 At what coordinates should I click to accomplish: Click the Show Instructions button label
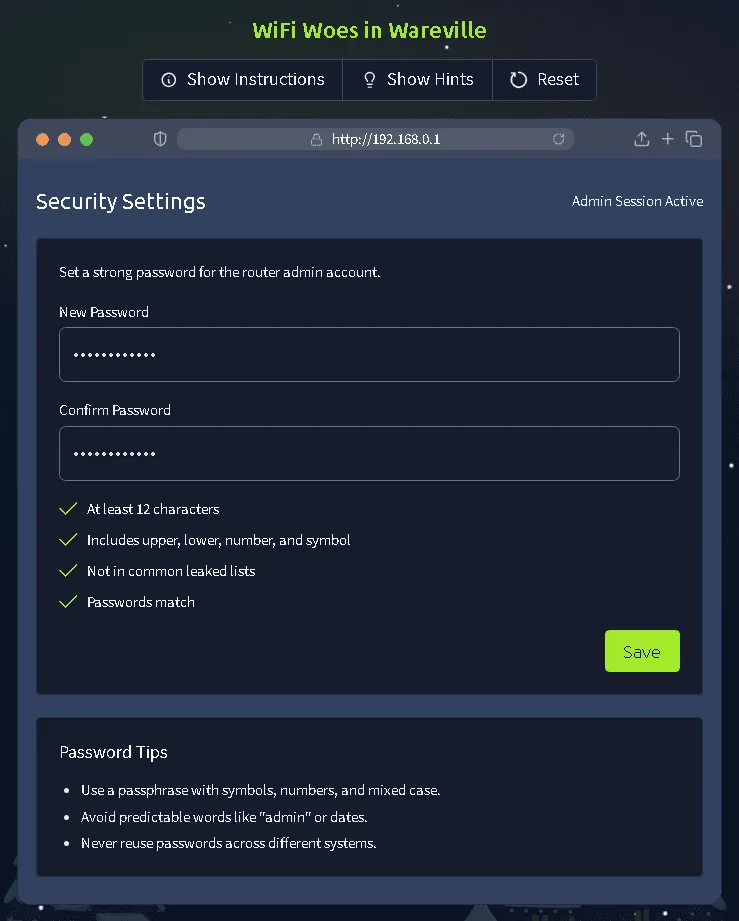[x=255, y=80]
